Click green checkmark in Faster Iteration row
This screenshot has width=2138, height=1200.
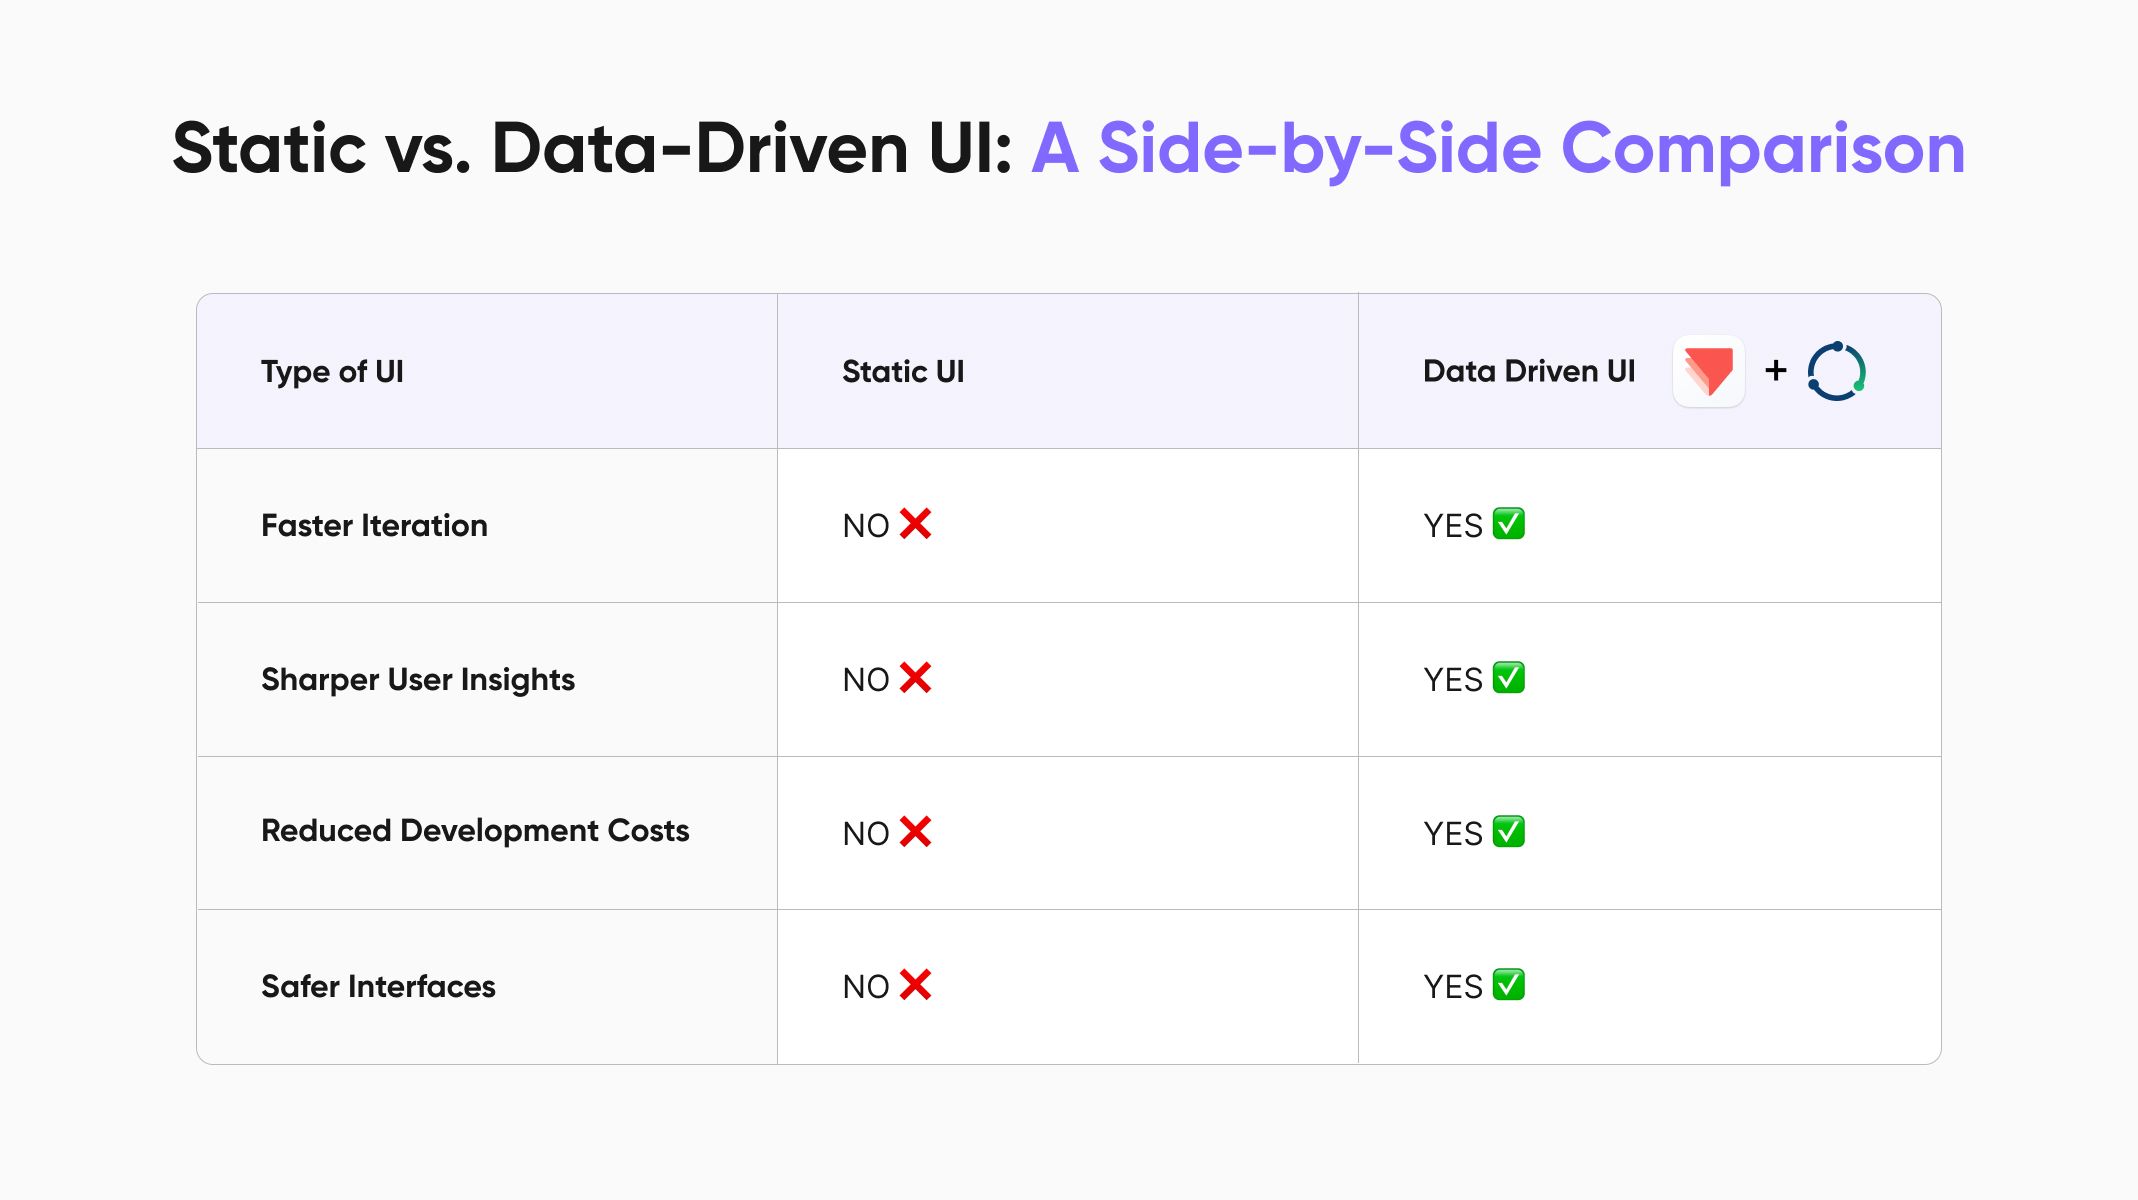pyautogui.click(x=1508, y=524)
